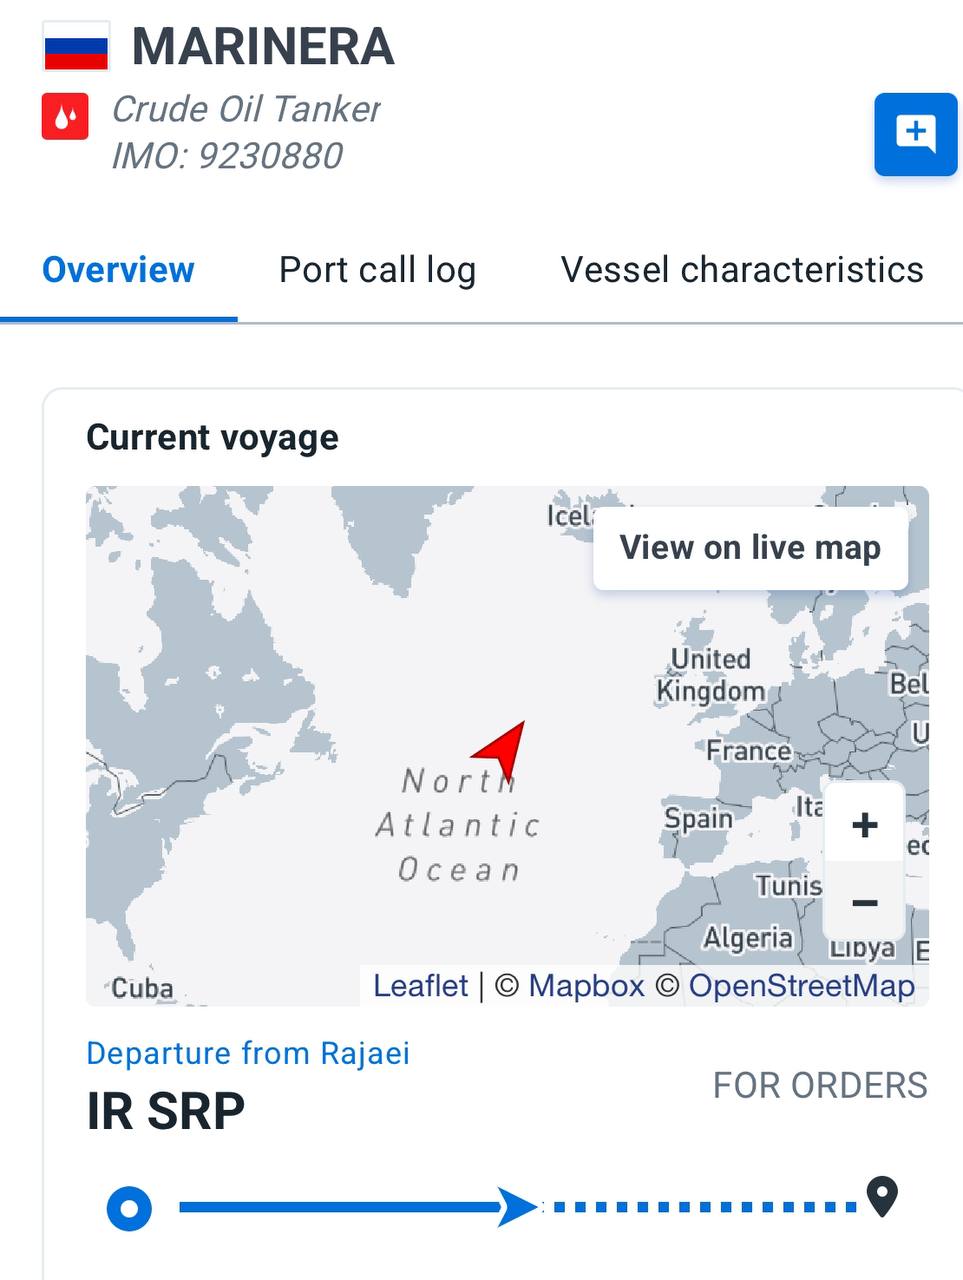
Task: Open the Port call log tab
Action: coord(377,270)
